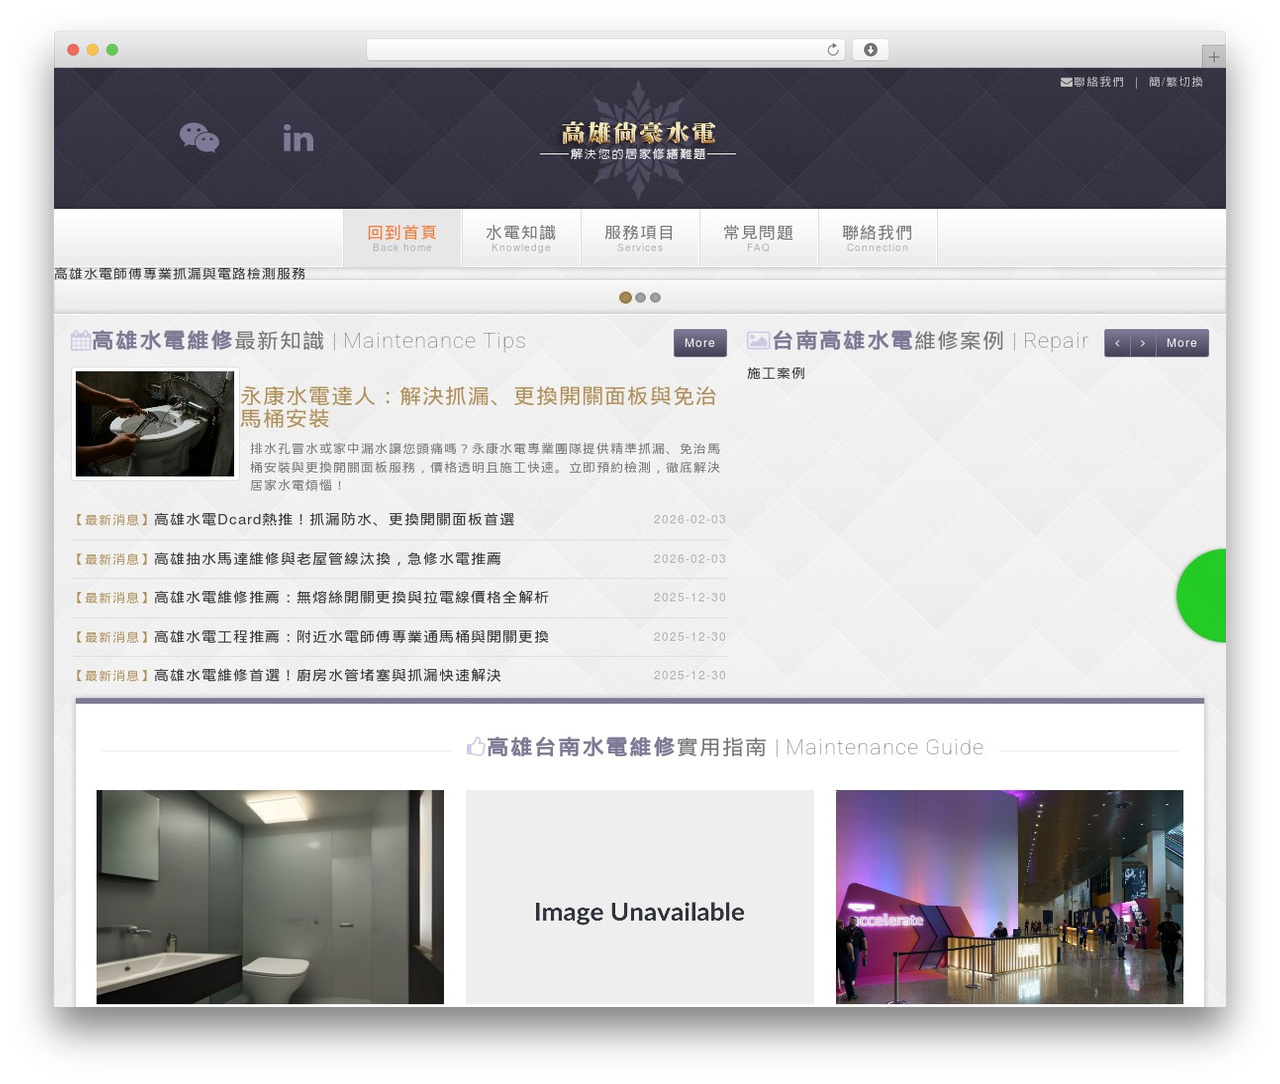
Task: Click the calendar icon by 高雄水電維修
Action: (x=81, y=340)
